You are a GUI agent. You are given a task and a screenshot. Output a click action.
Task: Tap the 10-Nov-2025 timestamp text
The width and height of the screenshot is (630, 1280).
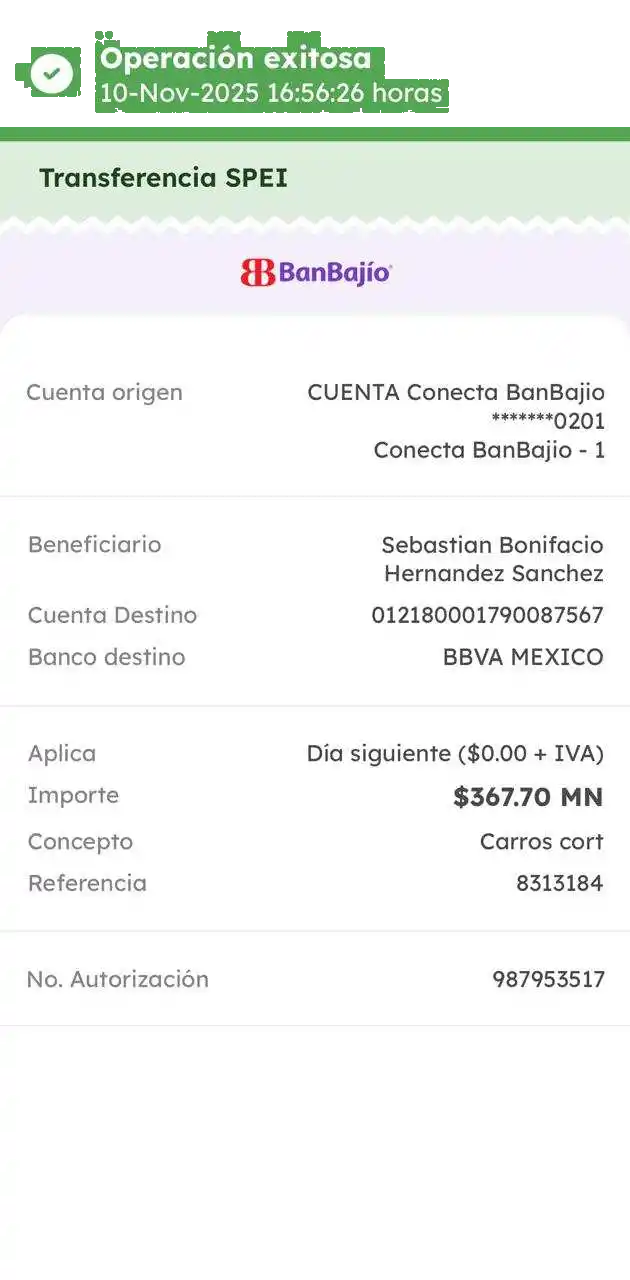pyautogui.click(x=270, y=94)
